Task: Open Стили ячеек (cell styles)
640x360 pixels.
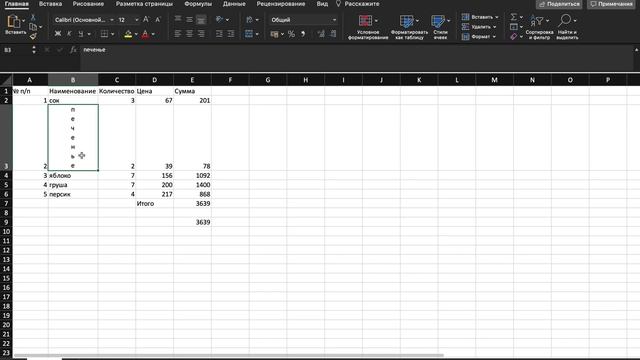Action: click(x=440, y=27)
